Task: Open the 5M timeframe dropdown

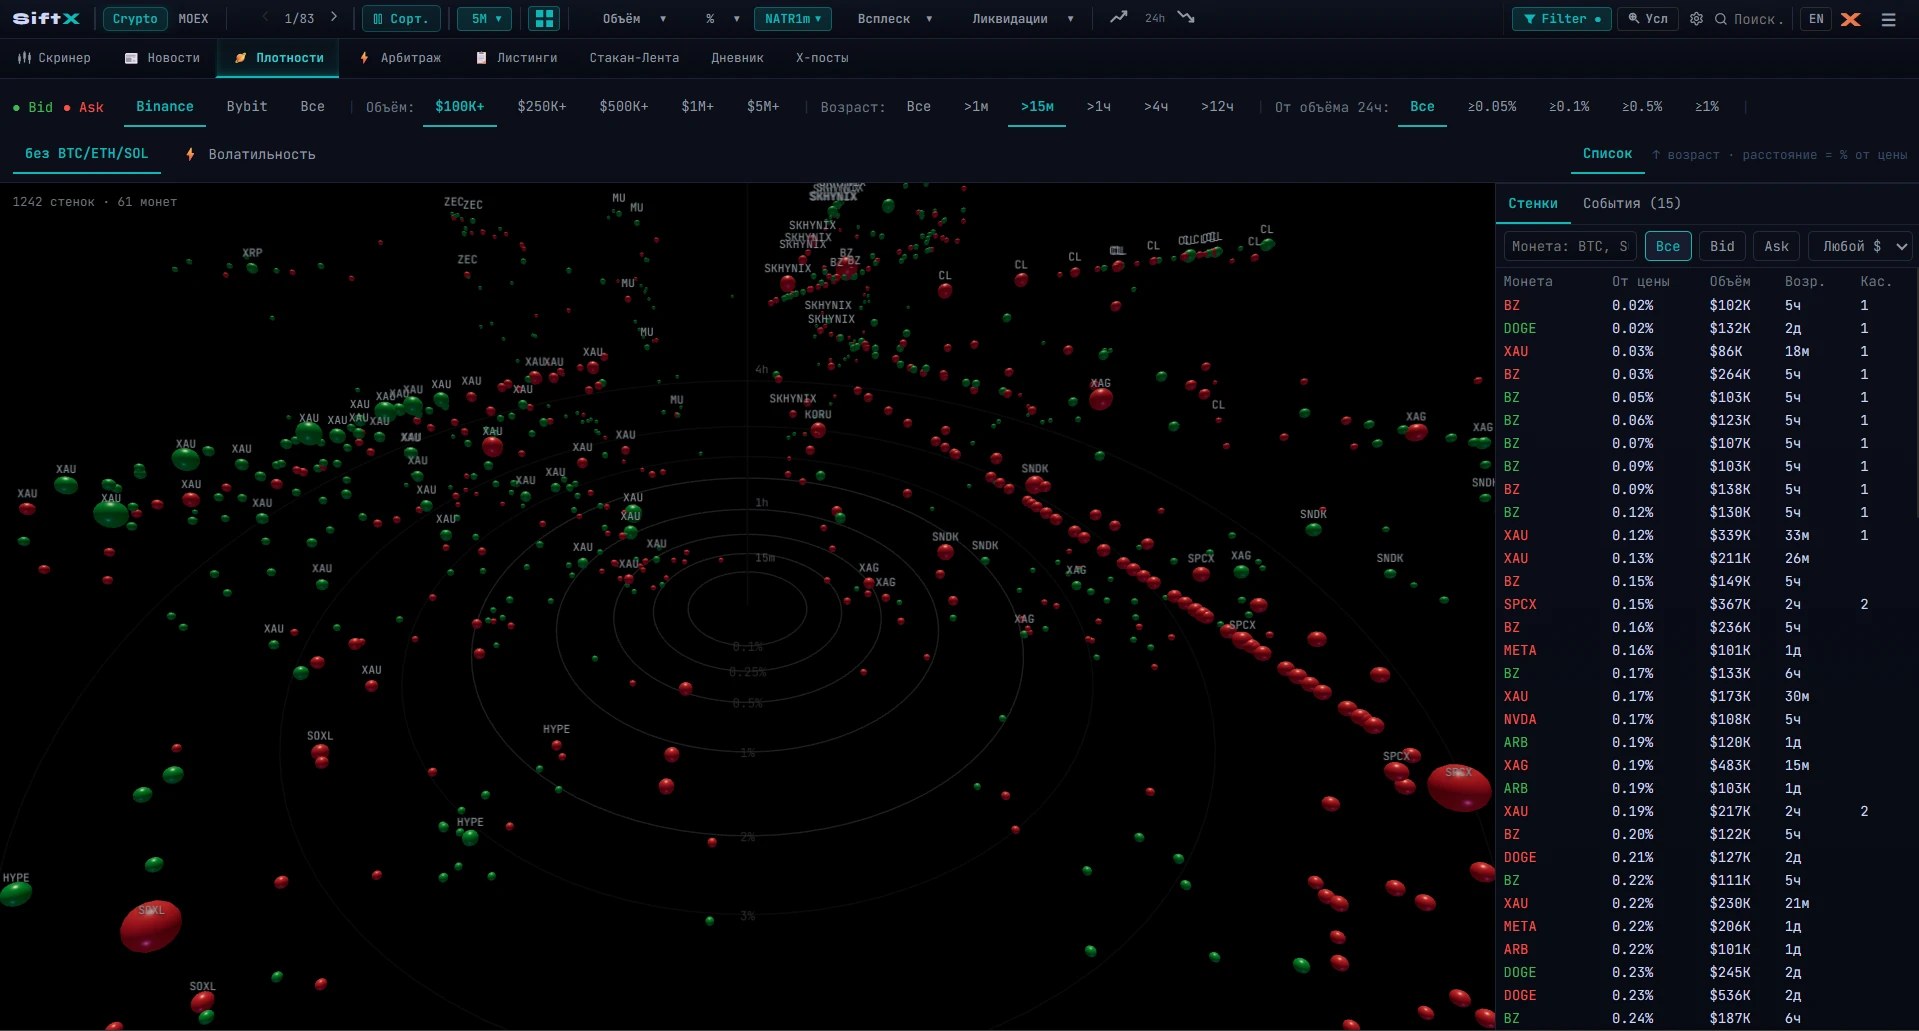Action: pos(485,19)
